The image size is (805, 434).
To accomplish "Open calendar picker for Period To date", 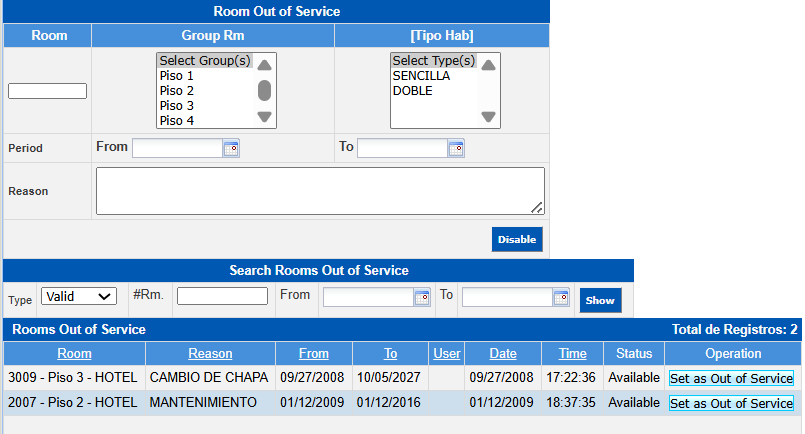I will [456, 148].
